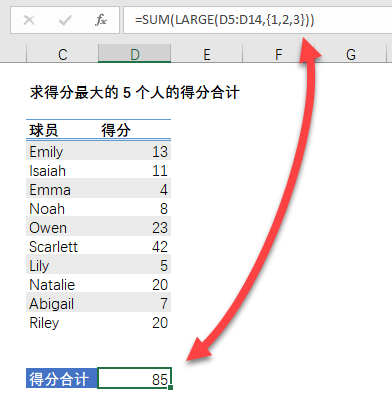Select column F header

point(279,54)
